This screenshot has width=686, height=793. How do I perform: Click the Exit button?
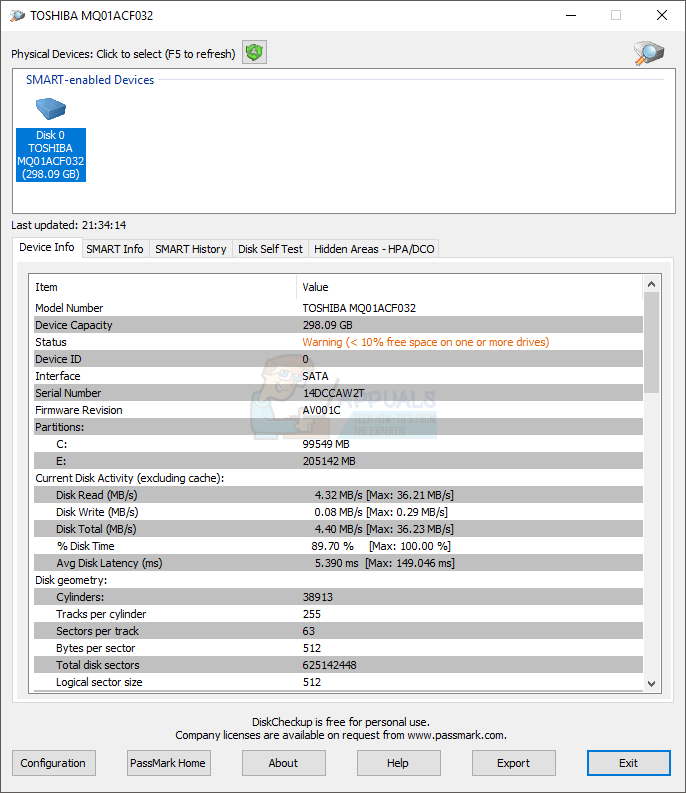tap(628, 763)
